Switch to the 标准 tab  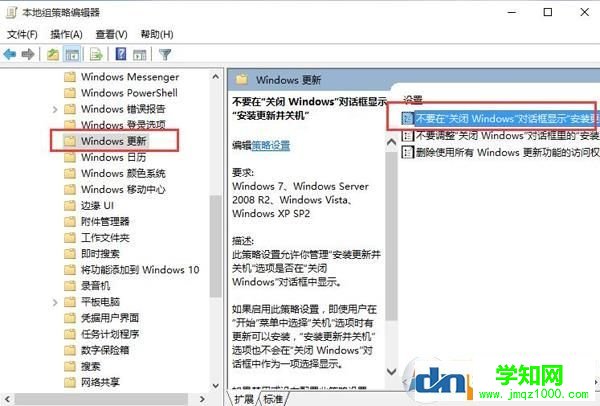pos(273,399)
